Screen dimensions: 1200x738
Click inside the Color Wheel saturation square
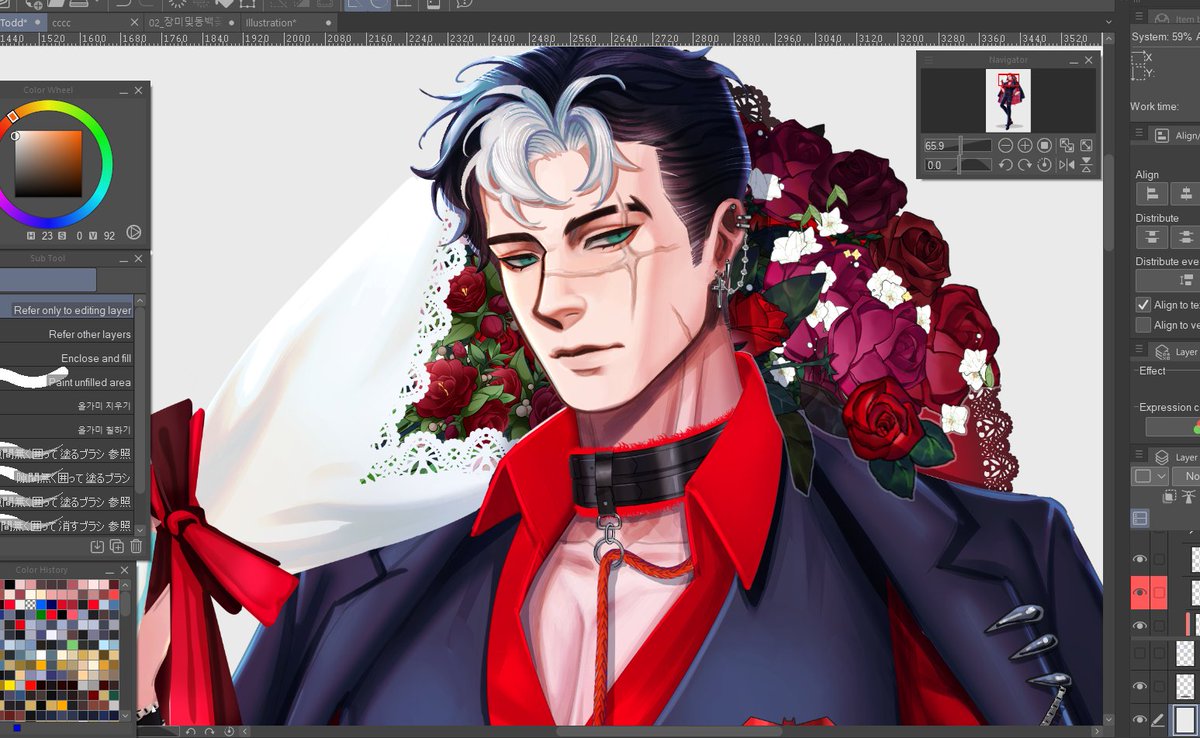coord(48,164)
